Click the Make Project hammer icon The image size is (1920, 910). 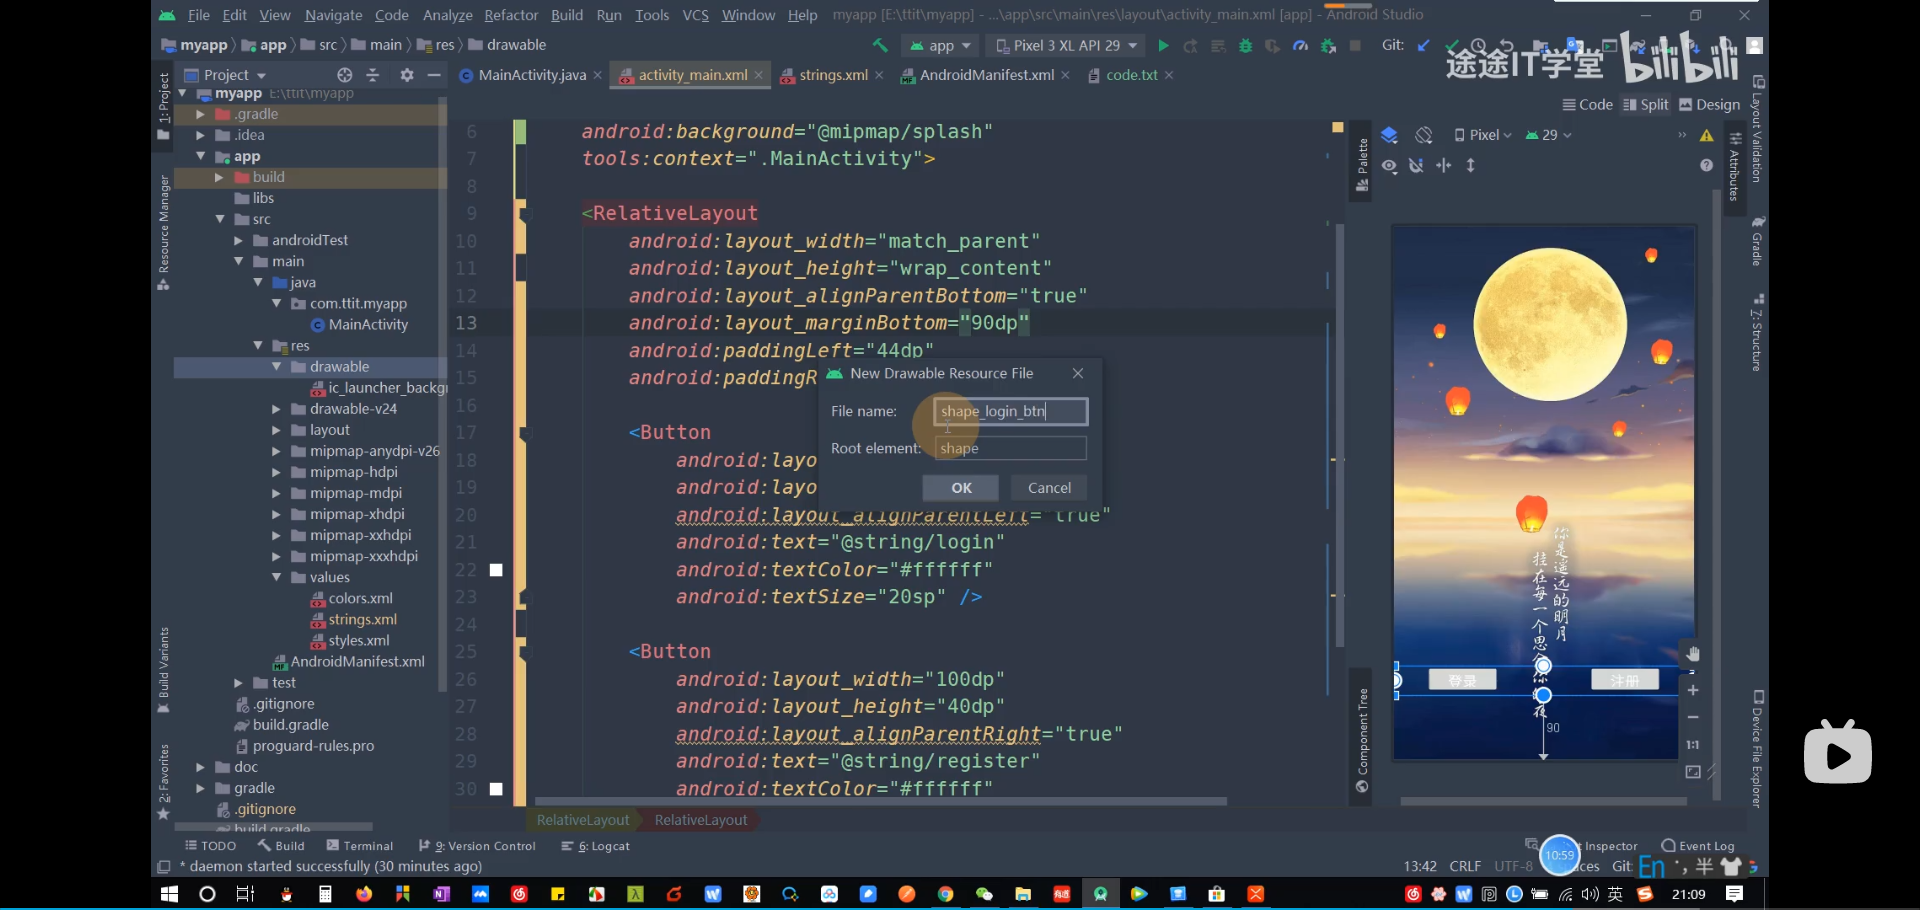point(880,46)
